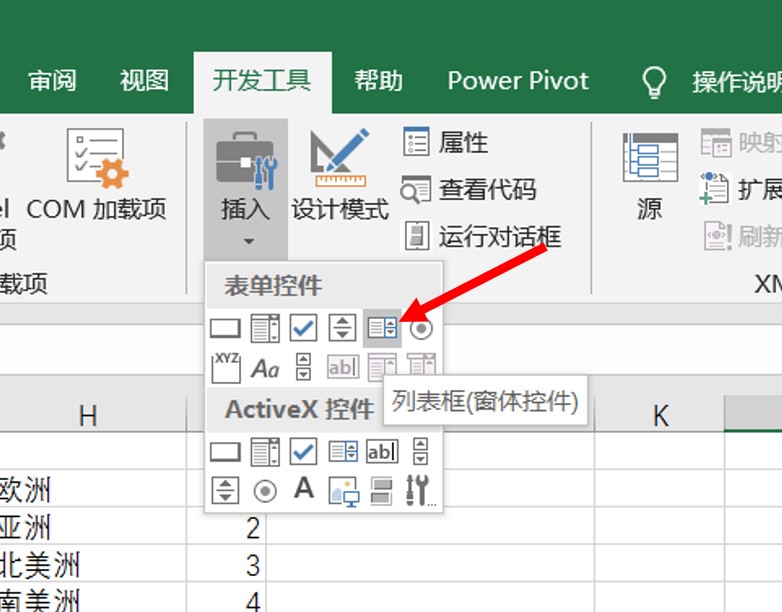Click the lightbulb Tell Me icon
Viewport: 782px width, 612px height.
click(654, 82)
